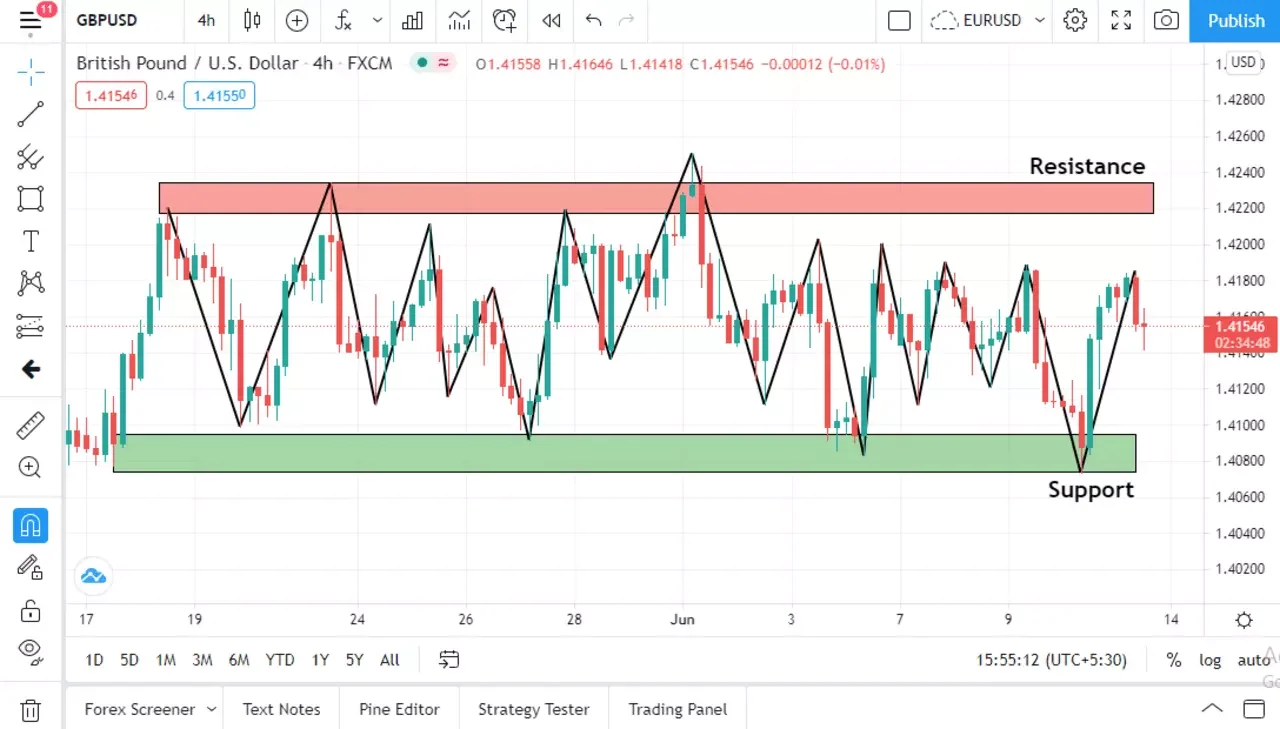The image size is (1280, 729).
Task: Open the hamburger main menu
Action: [30, 20]
